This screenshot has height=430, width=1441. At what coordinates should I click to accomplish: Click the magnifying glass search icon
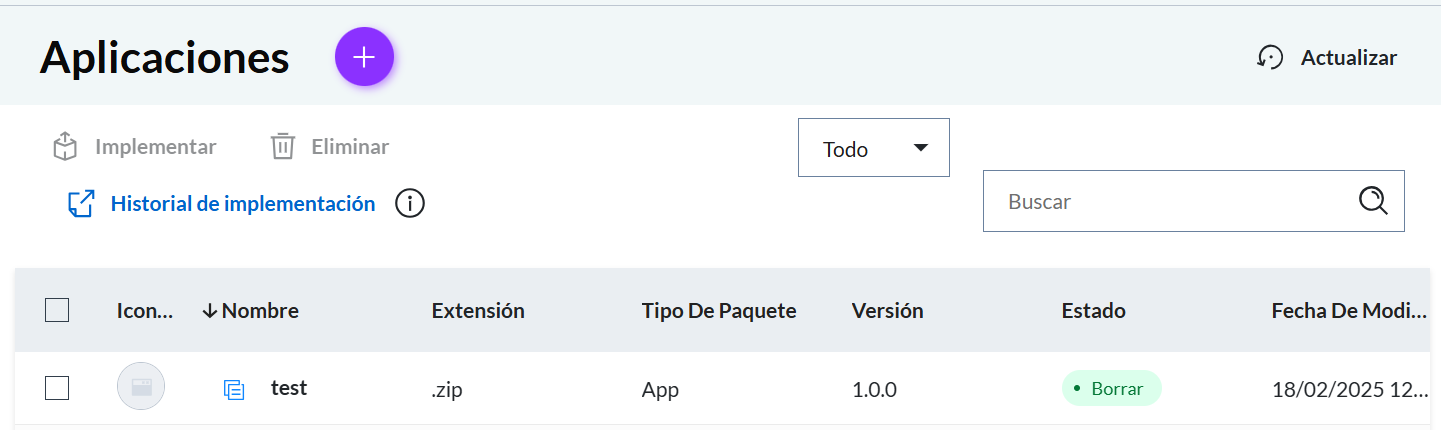coord(1374,201)
